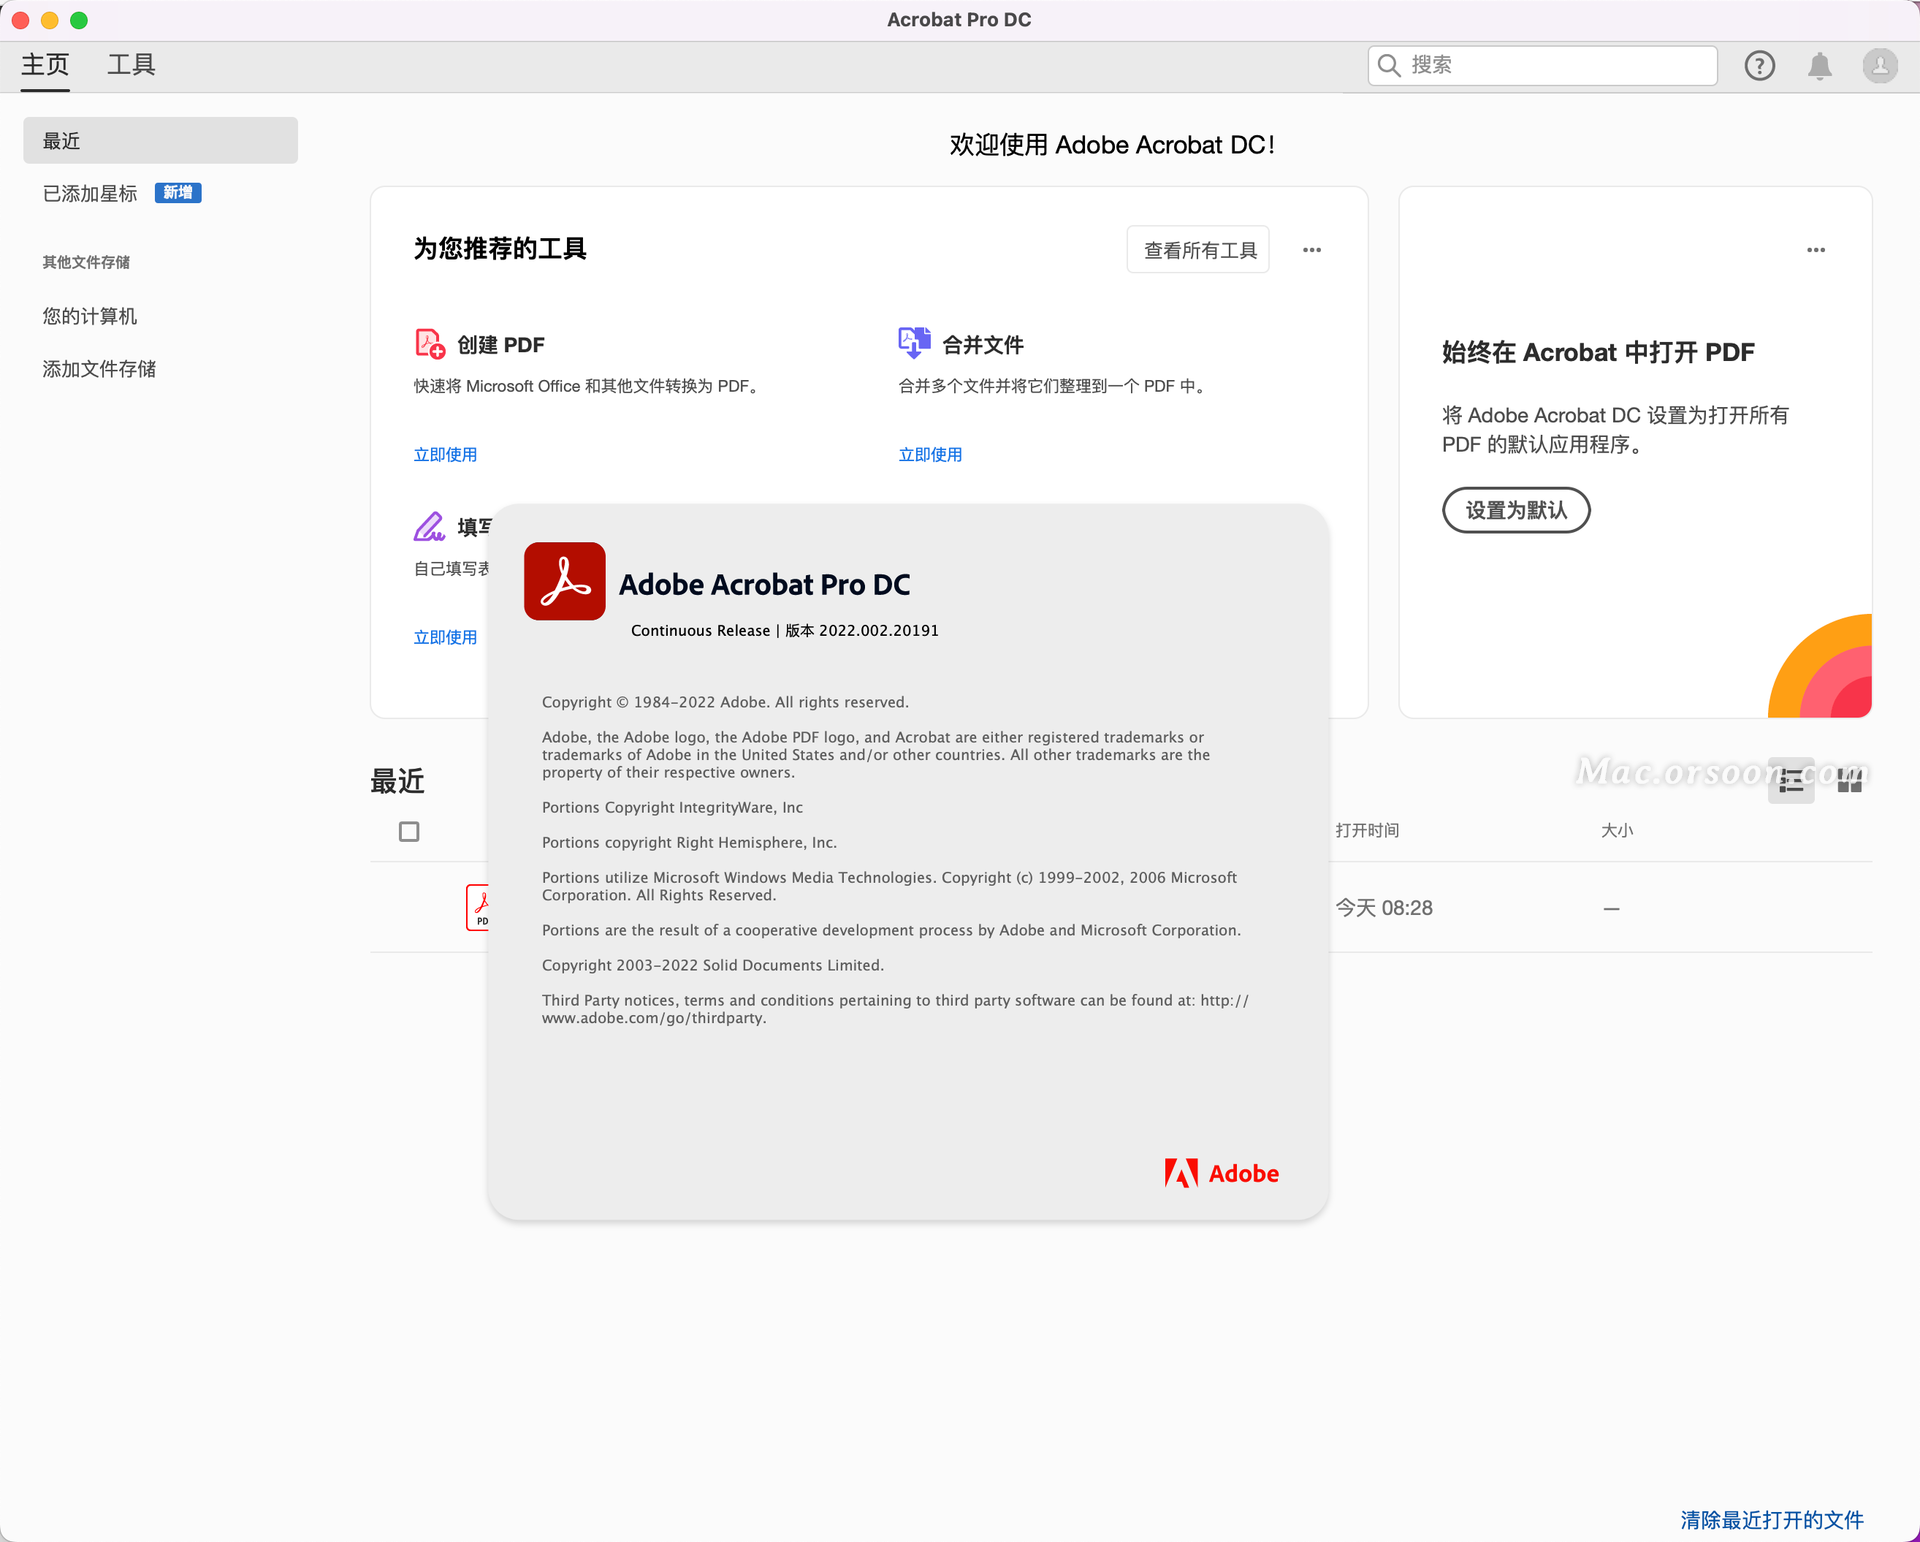Click the 填写 purple pen tool icon
Image resolution: width=1920 pixels, height=1542 pixels.
coord(428,526)
